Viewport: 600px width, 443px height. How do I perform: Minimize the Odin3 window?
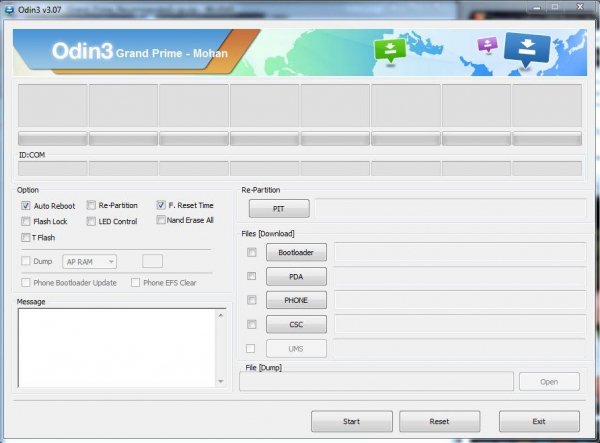point(537,8)
